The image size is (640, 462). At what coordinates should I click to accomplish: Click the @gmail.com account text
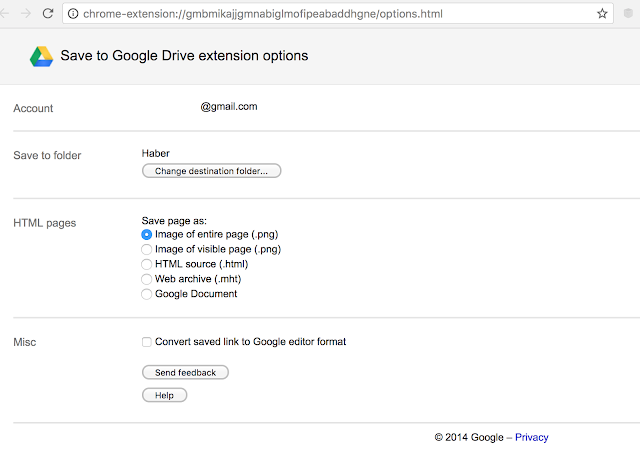coord(228,107)
